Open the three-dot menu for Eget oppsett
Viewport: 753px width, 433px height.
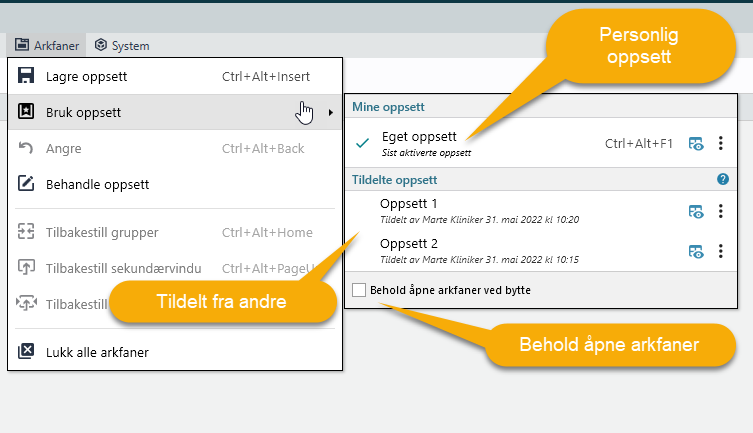(721, 144)
